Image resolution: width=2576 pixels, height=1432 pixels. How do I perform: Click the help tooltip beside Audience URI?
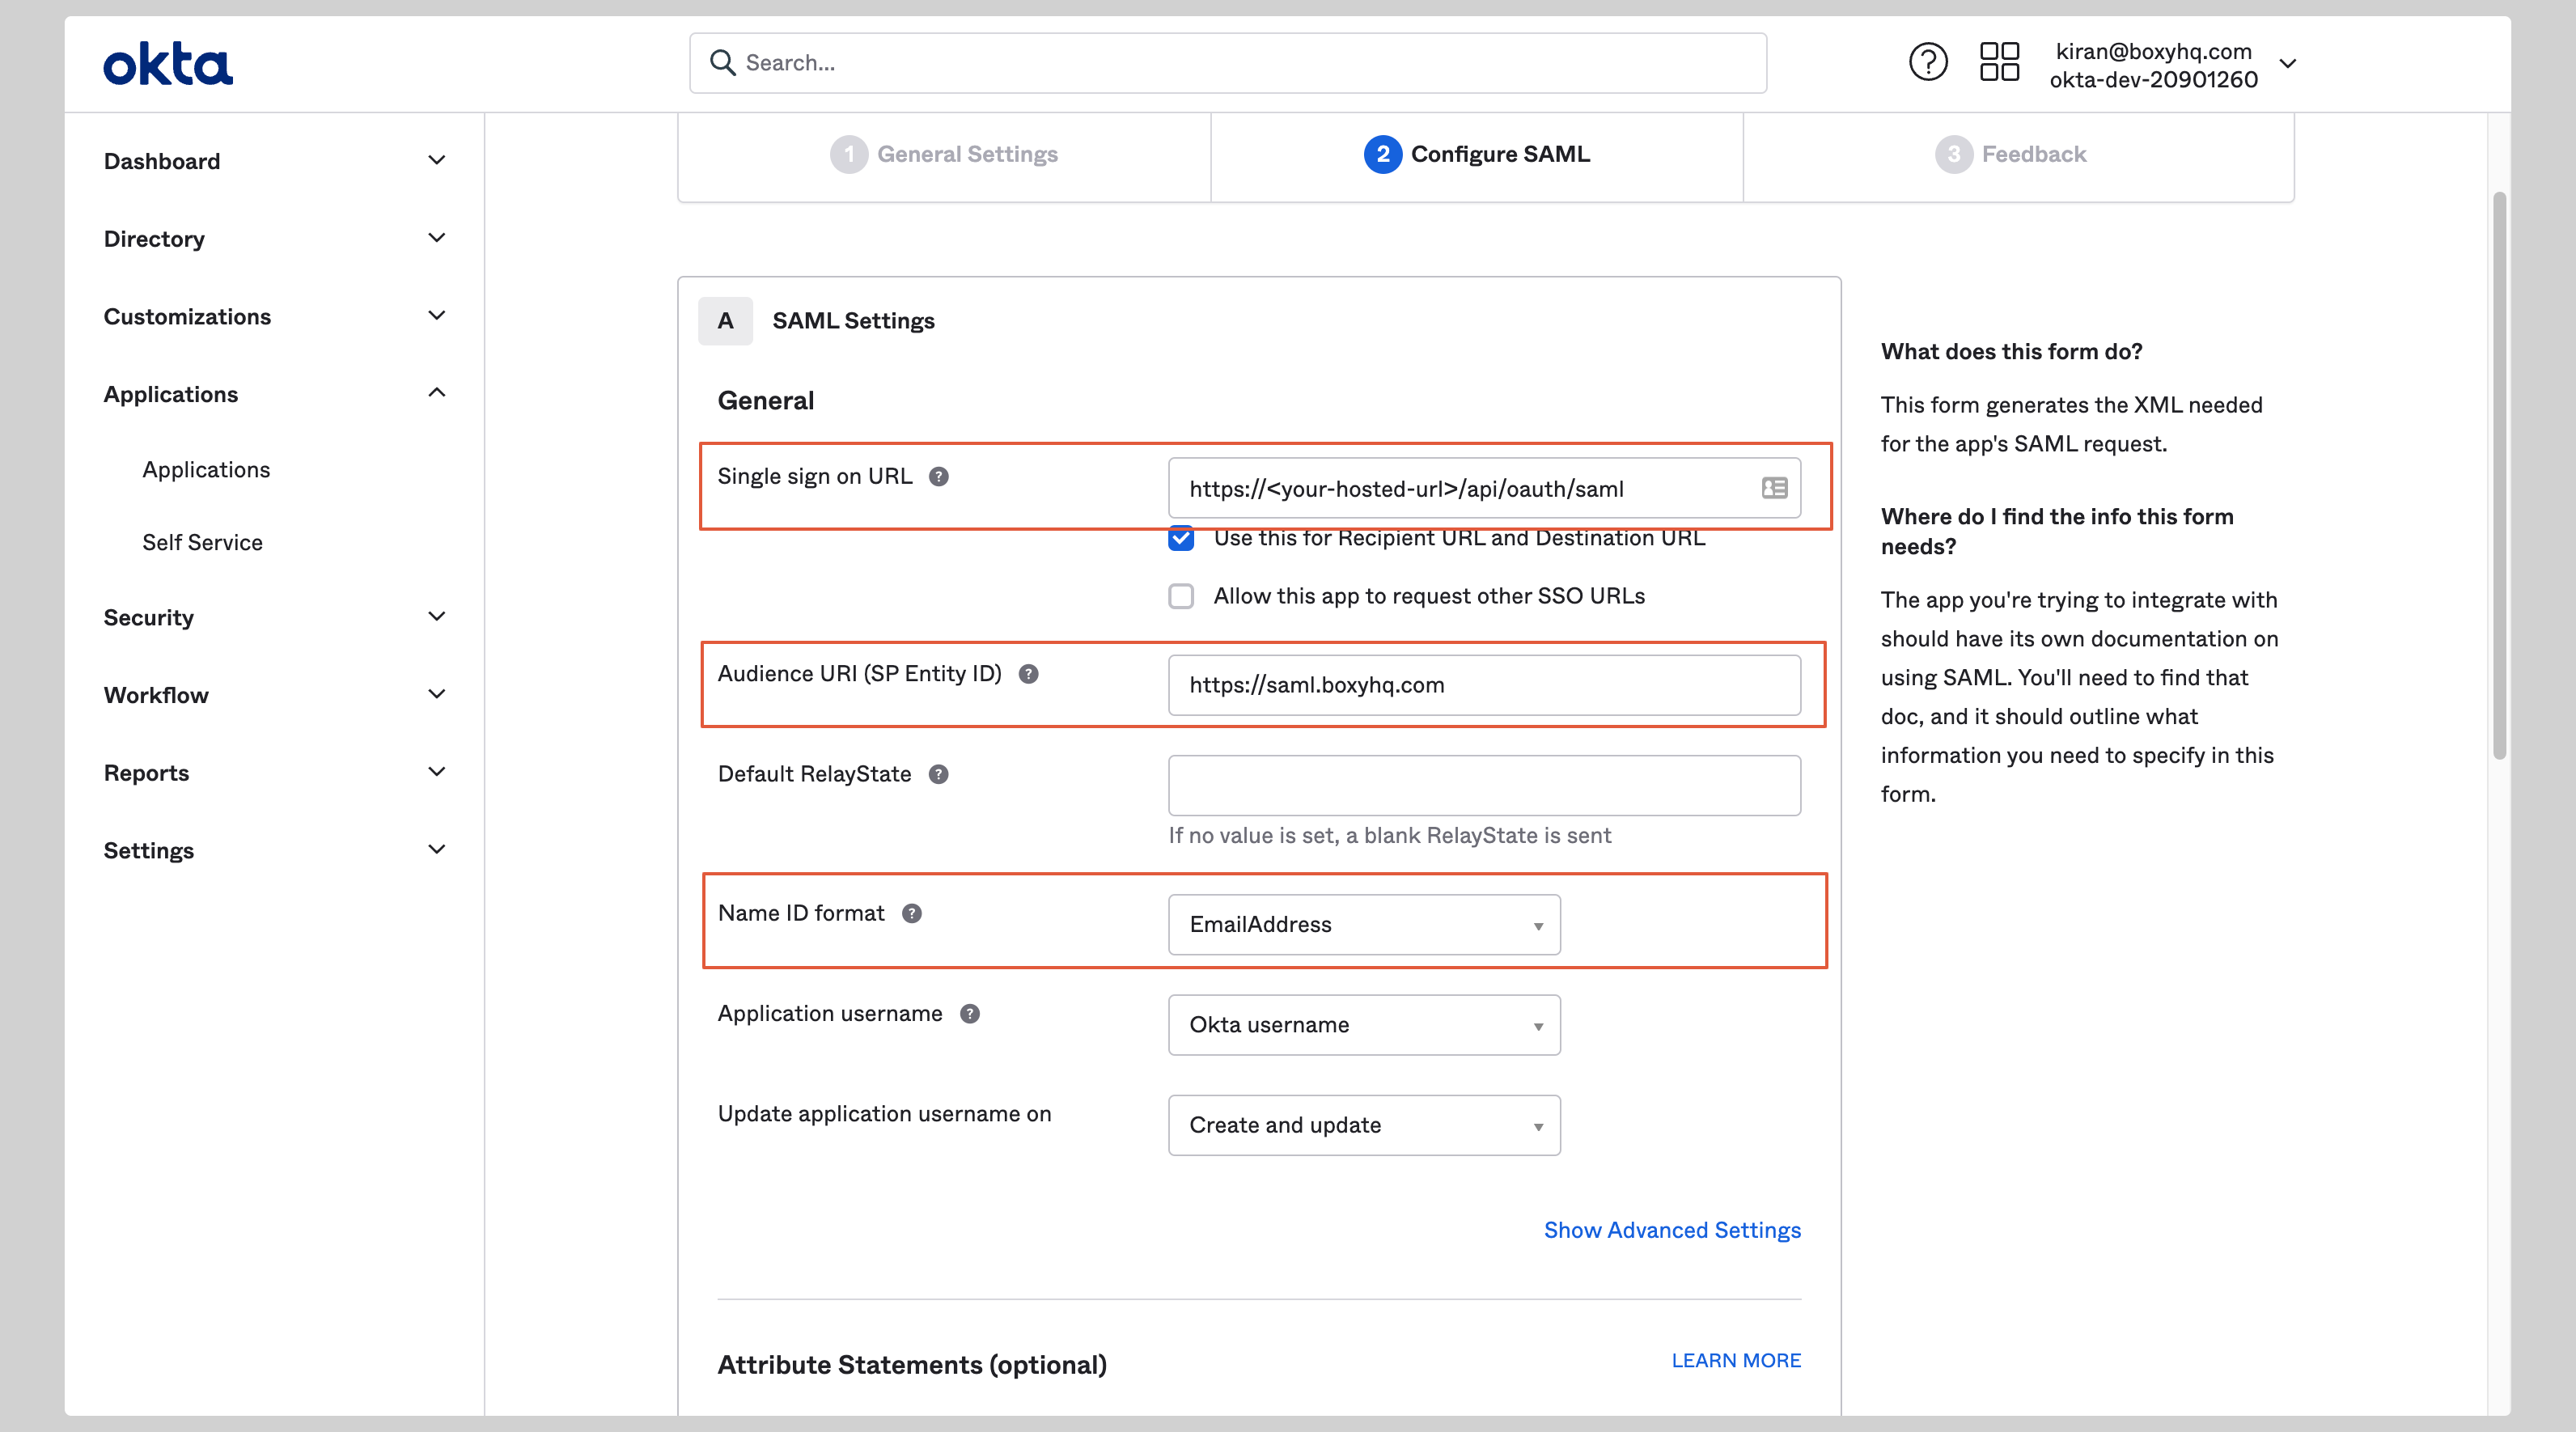1029,674
